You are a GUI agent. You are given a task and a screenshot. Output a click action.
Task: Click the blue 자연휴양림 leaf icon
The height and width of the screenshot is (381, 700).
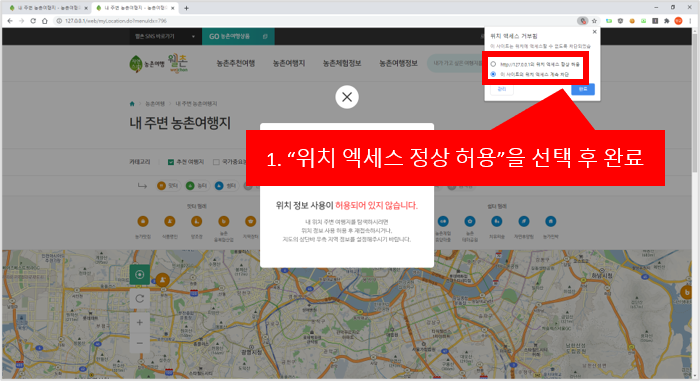pos(524,222)
